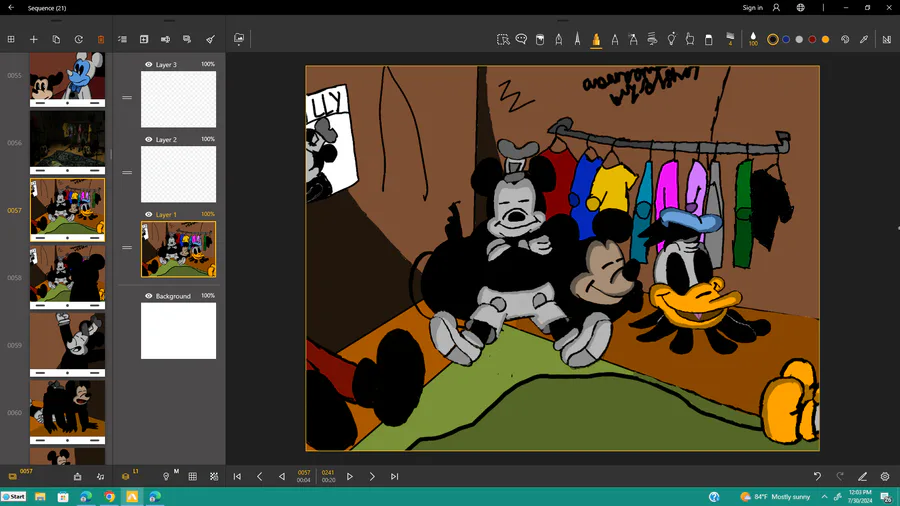
Task: Select the Background layer thumbnail
Action: point(179,331)
